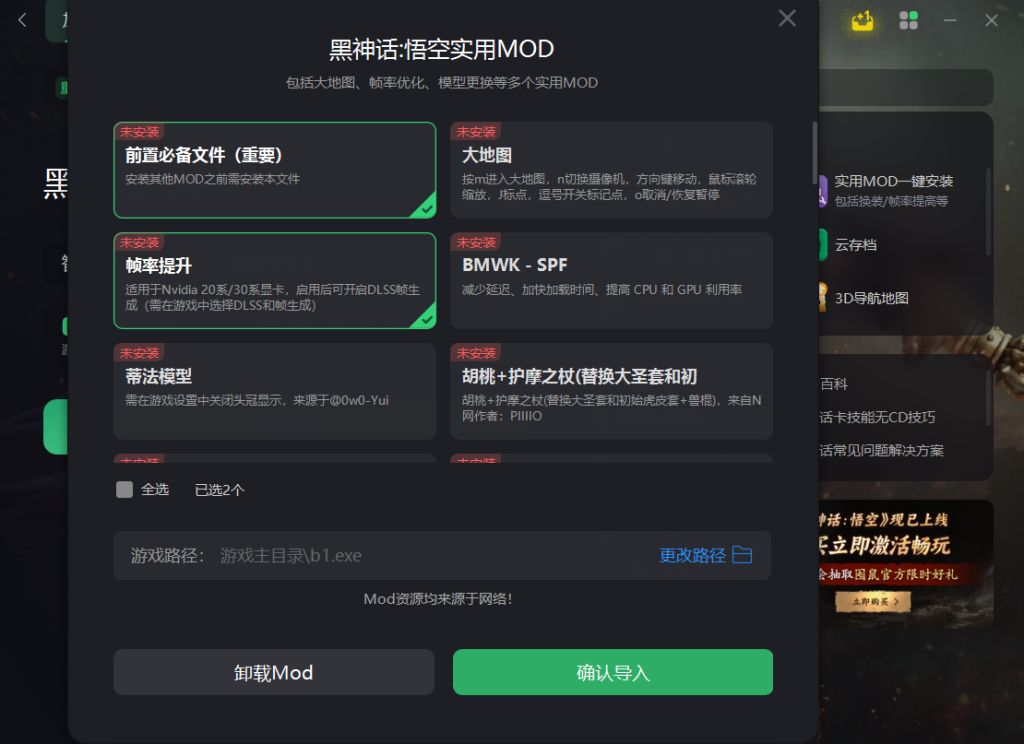1024x744 pixels.
Task: Click the 游戏路径 input field
Action: [x=442, y=555]
